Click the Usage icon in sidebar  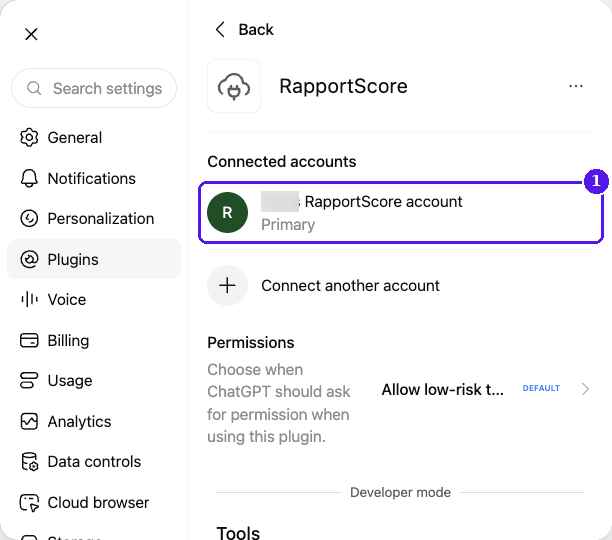29,380
